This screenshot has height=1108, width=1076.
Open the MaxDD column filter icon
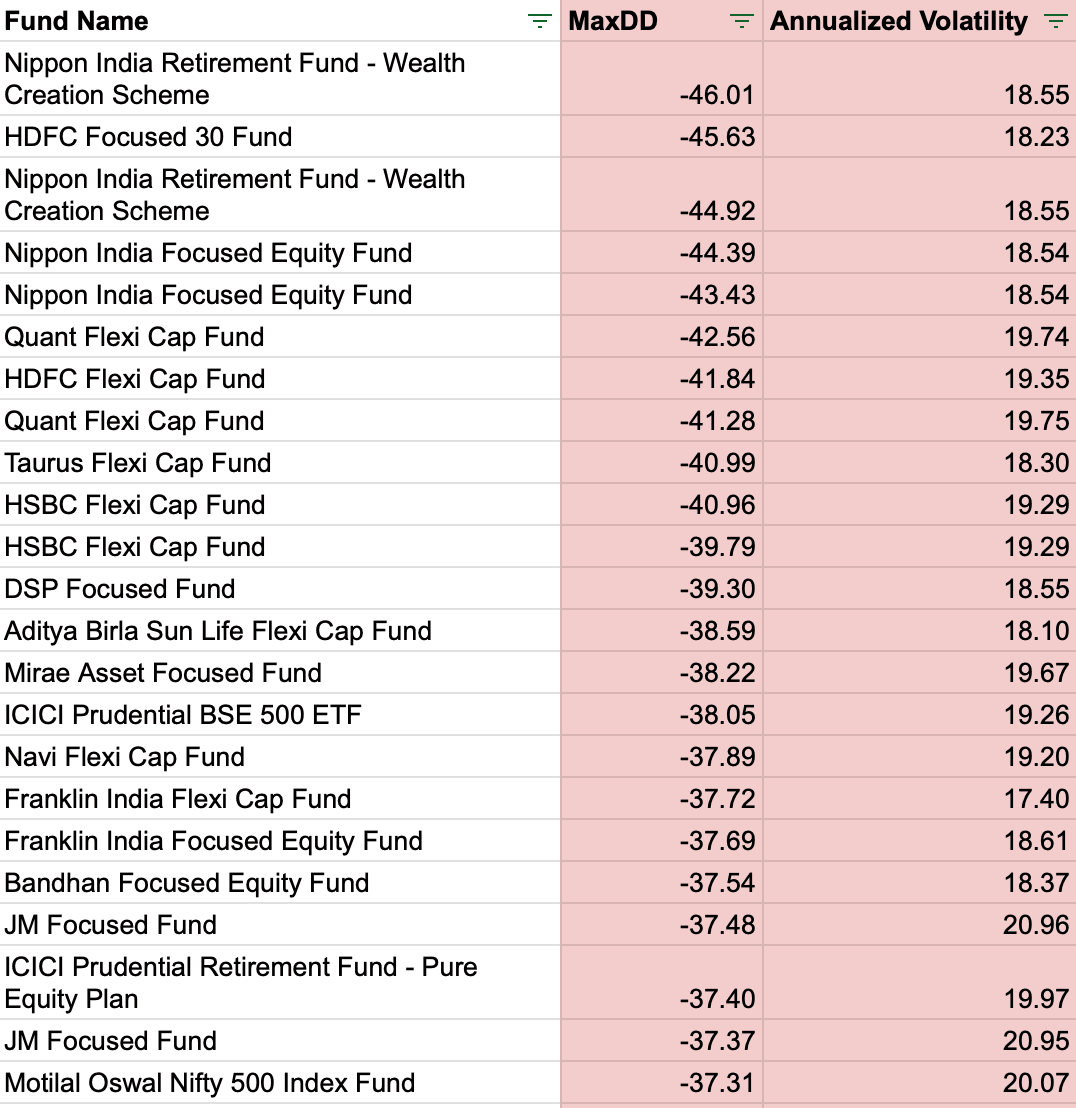pos(741,21)
